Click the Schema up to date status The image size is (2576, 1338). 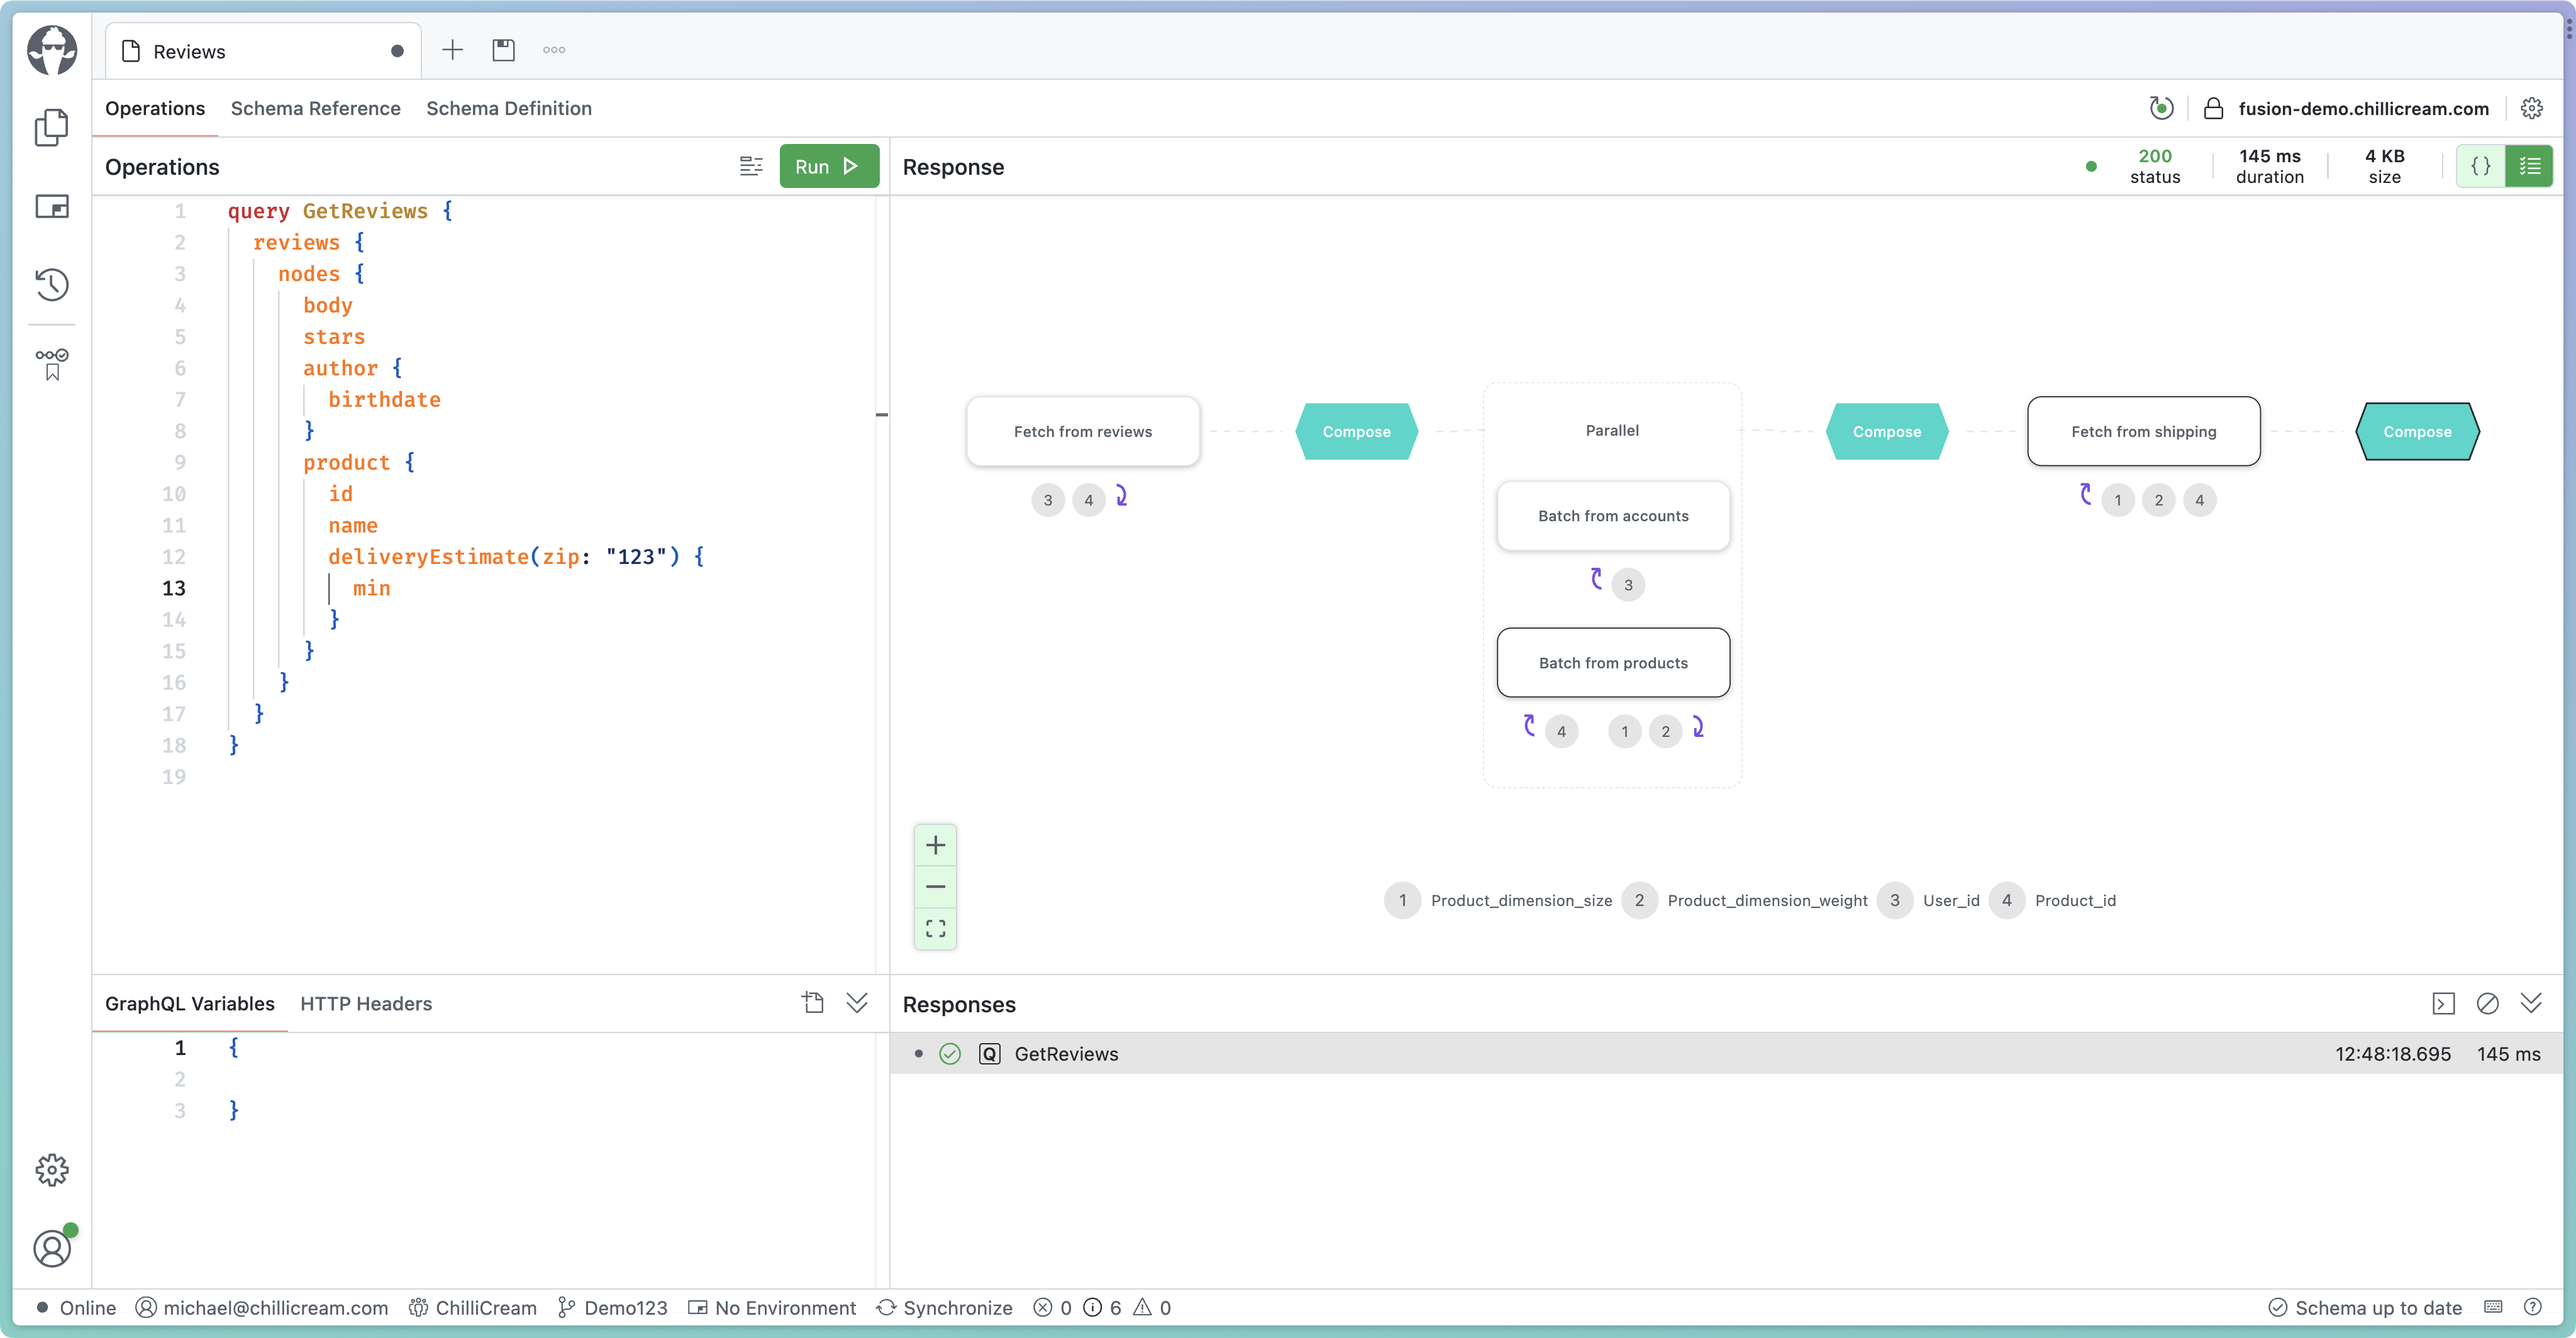(x=2365, y=1308)
